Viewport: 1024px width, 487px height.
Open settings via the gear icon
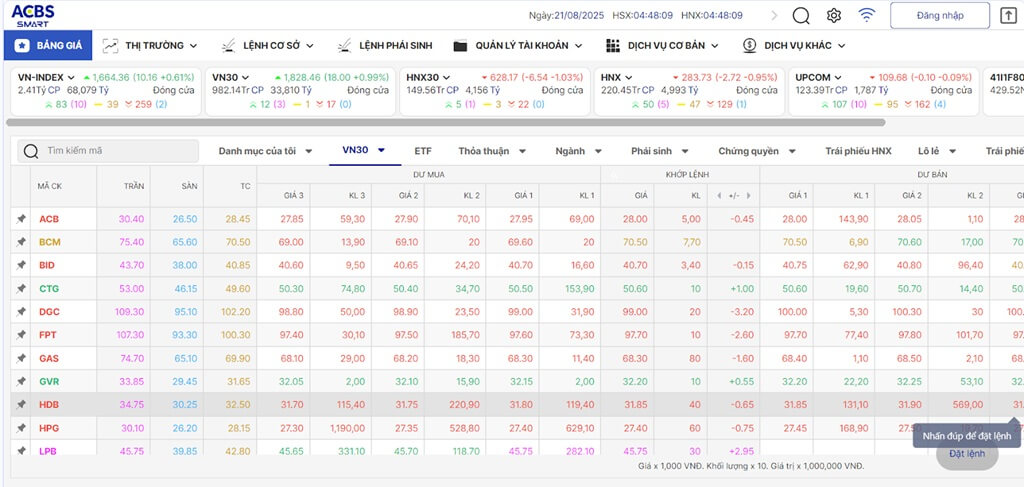point(834,15)
